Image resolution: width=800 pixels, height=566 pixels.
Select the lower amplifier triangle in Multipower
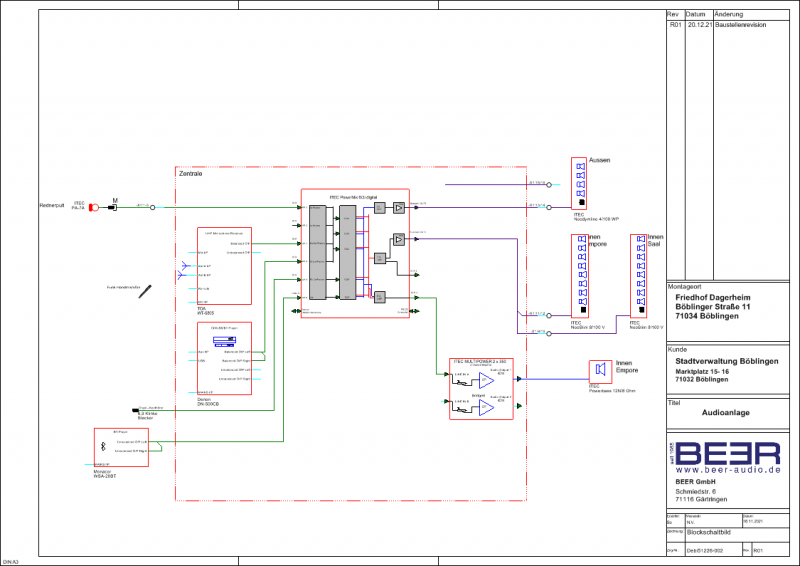tap(485, 406)
